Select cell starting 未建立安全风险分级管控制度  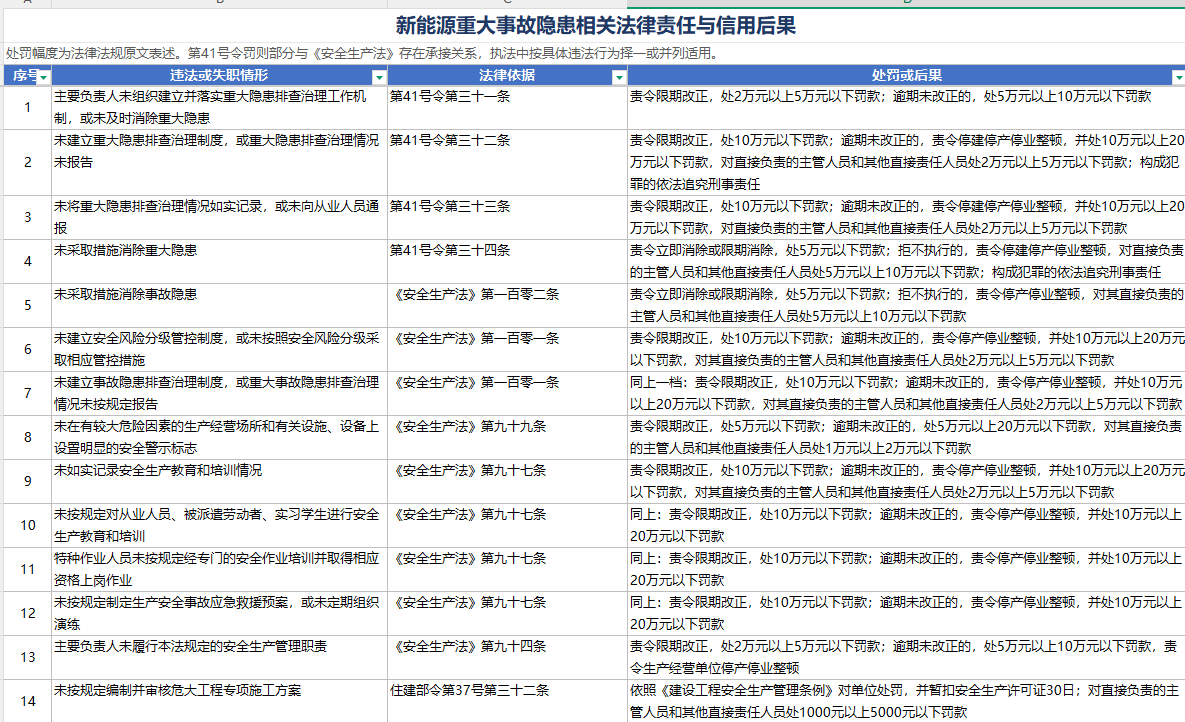coord(219,349)
